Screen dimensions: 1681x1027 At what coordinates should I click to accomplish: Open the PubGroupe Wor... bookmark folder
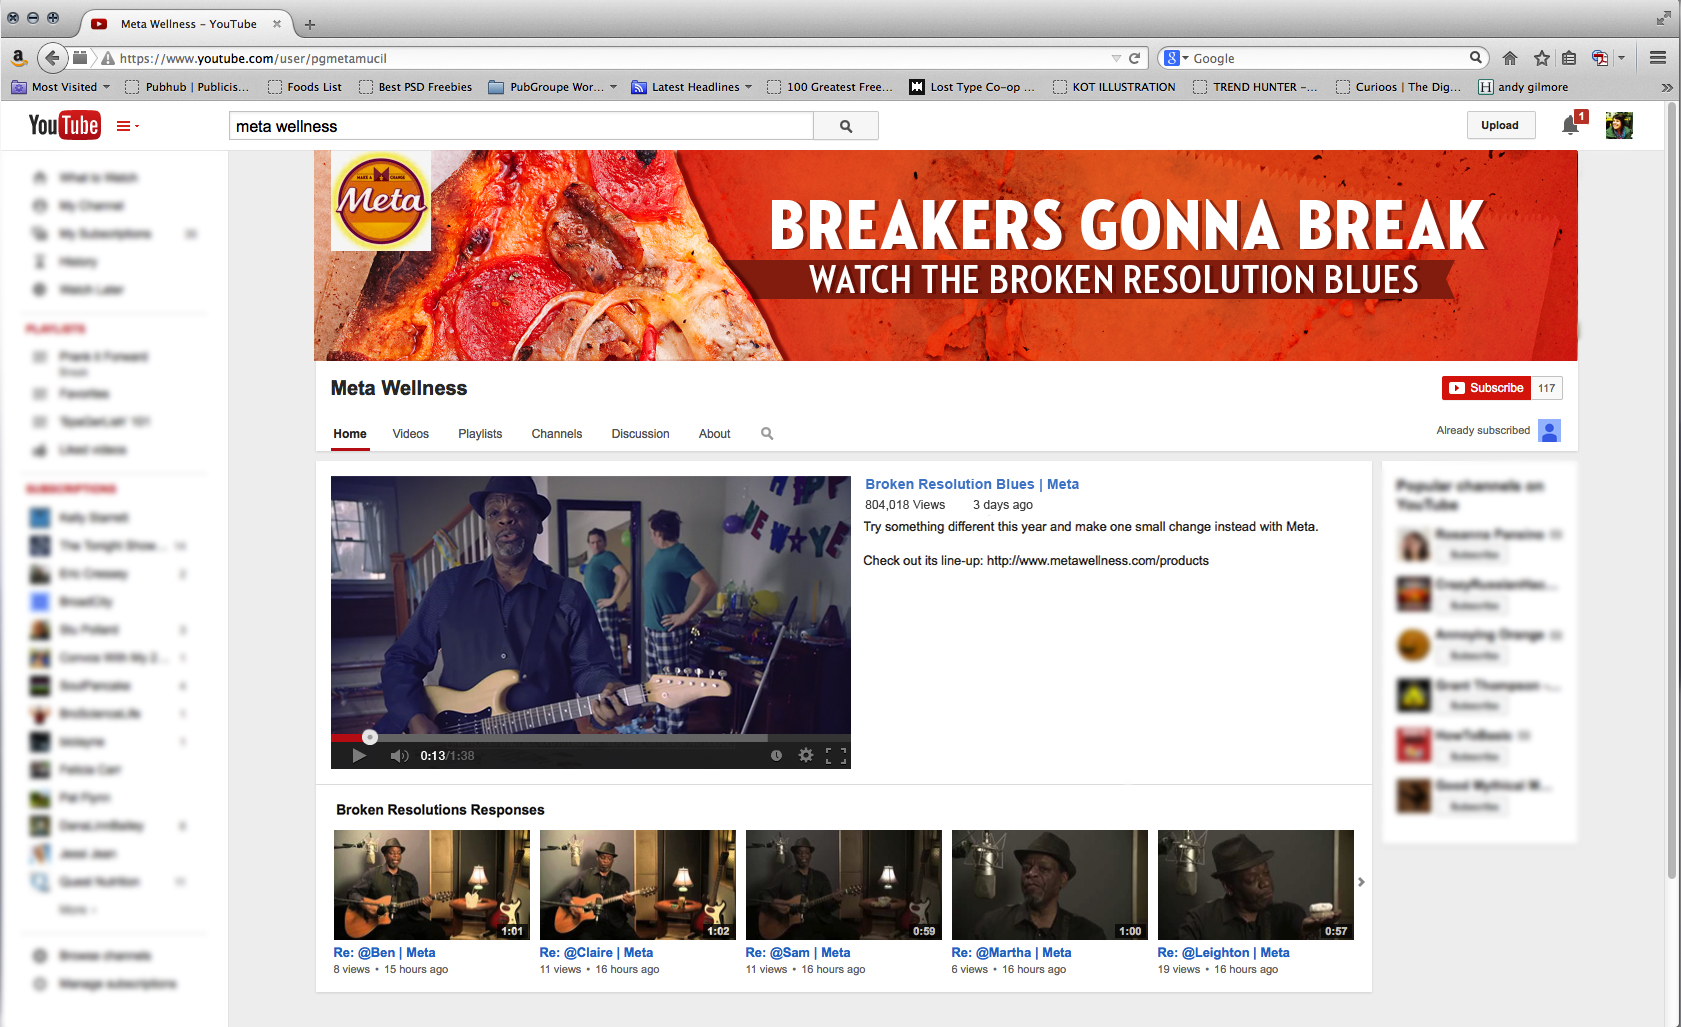coord(553,87)
